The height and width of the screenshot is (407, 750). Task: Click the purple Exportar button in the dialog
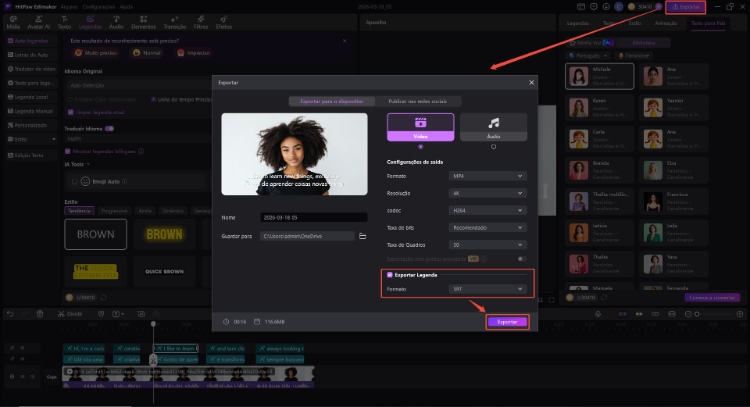point(508,322)
